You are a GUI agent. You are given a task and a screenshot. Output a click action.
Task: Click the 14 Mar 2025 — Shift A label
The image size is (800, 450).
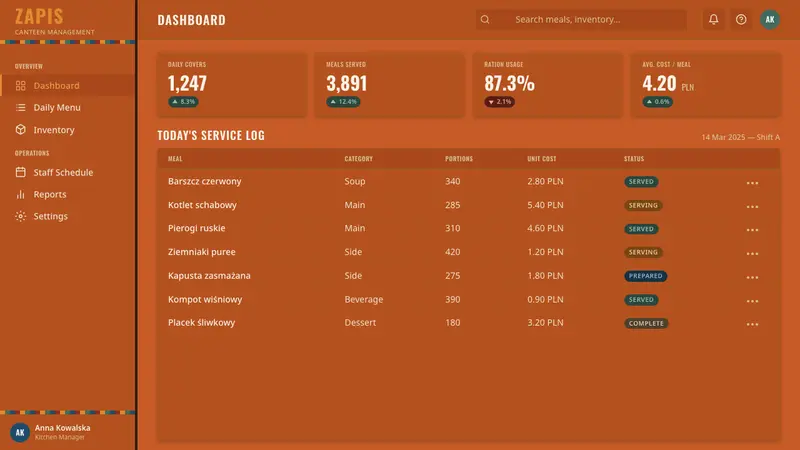click(740, 137)
